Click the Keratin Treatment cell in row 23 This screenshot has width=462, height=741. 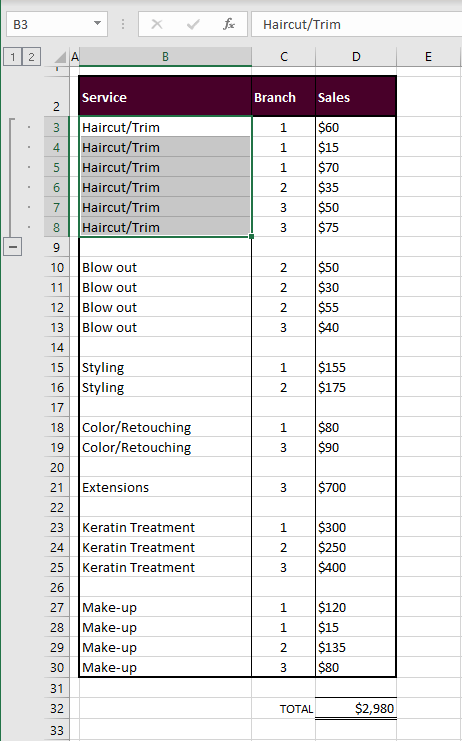pos(165,527)
